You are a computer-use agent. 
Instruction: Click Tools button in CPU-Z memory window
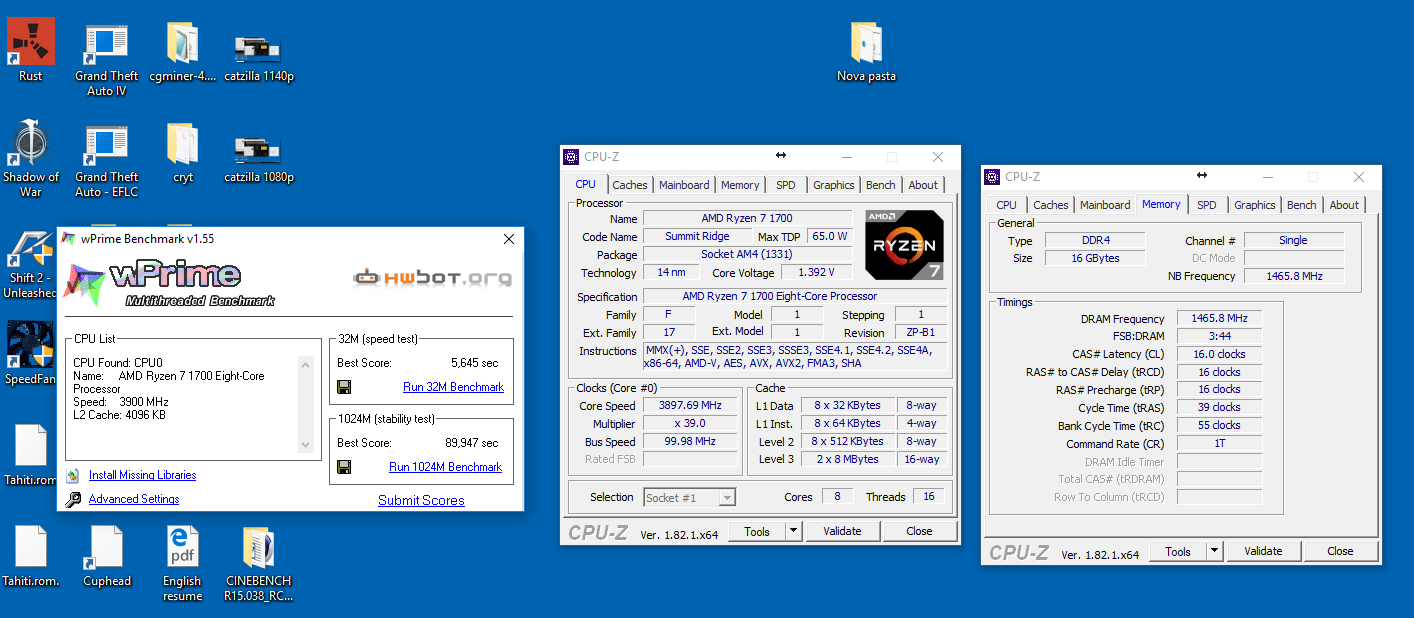tap(1178, 551)
